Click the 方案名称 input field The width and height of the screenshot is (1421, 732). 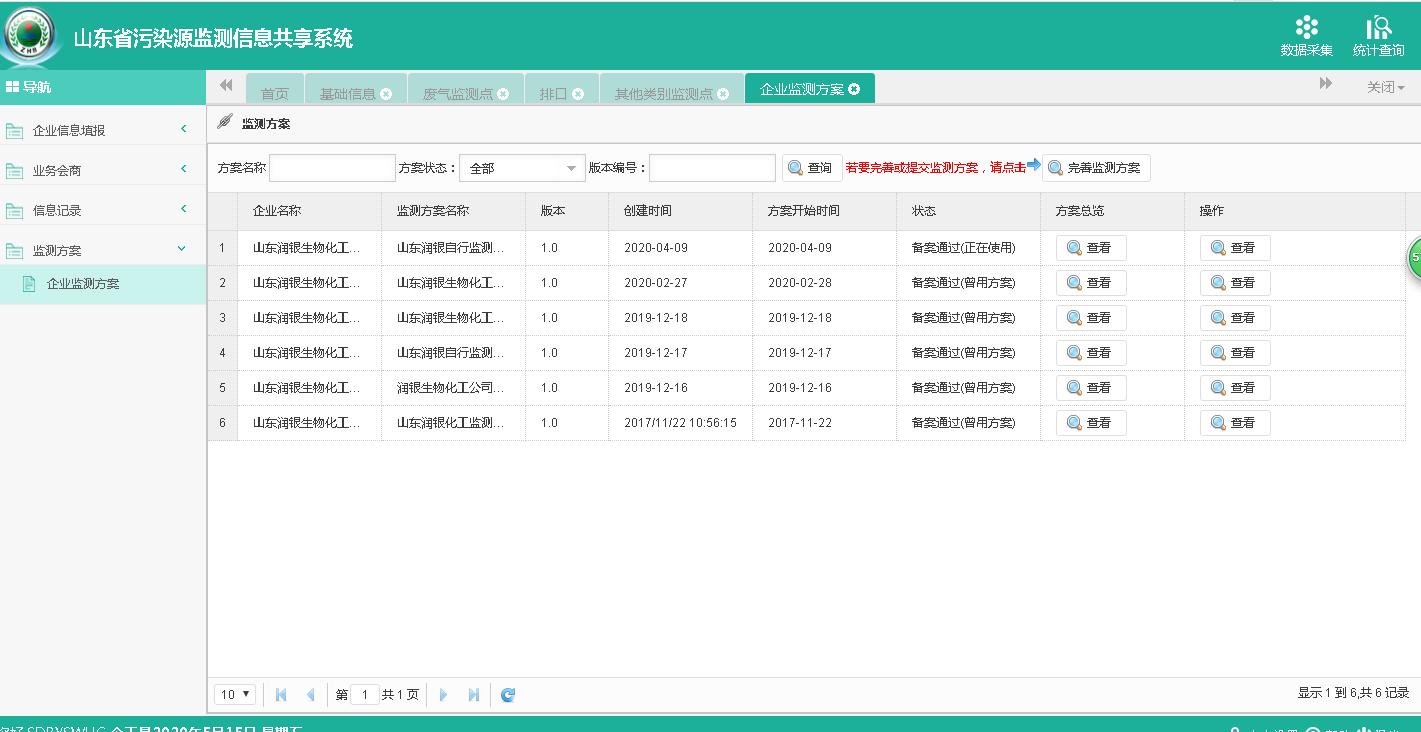pos(332,168)
